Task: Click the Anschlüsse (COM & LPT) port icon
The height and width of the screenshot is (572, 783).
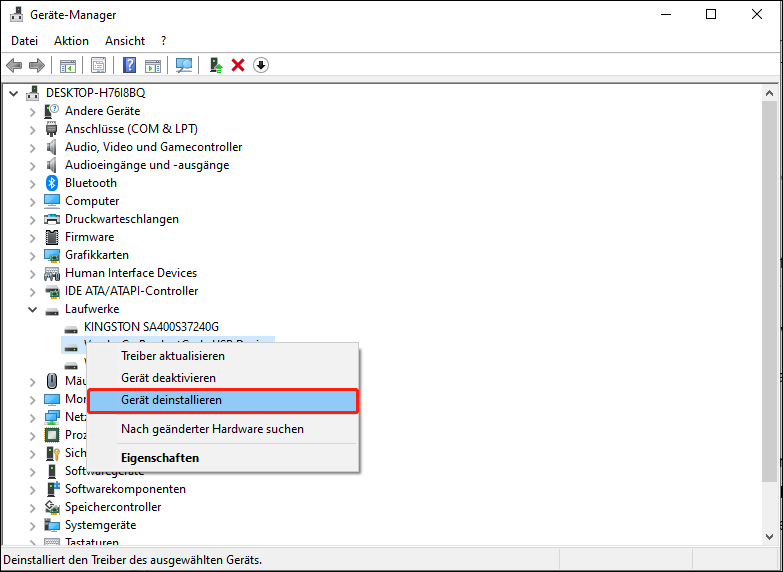Action: coord(52,129)
